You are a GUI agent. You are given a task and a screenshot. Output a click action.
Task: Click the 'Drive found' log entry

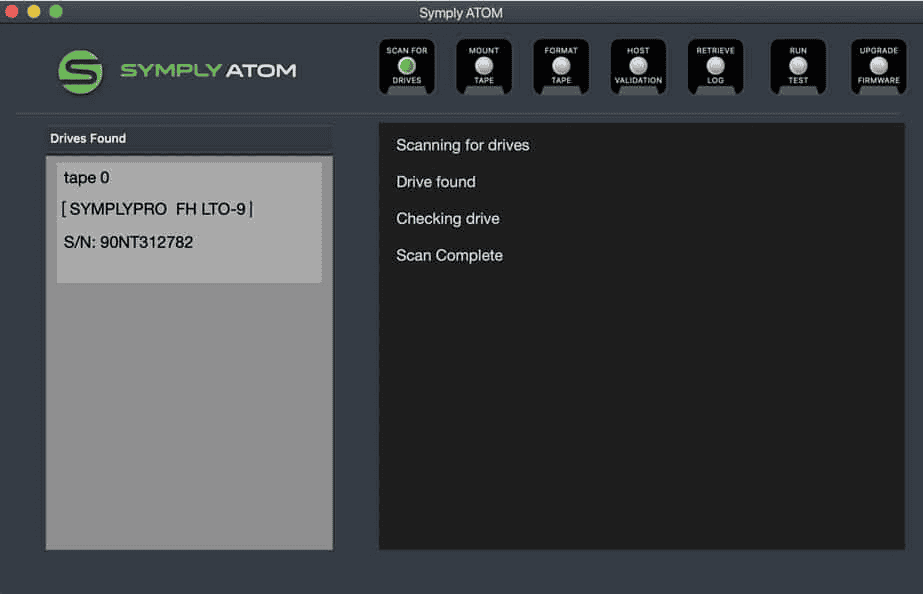coord(435,182)
